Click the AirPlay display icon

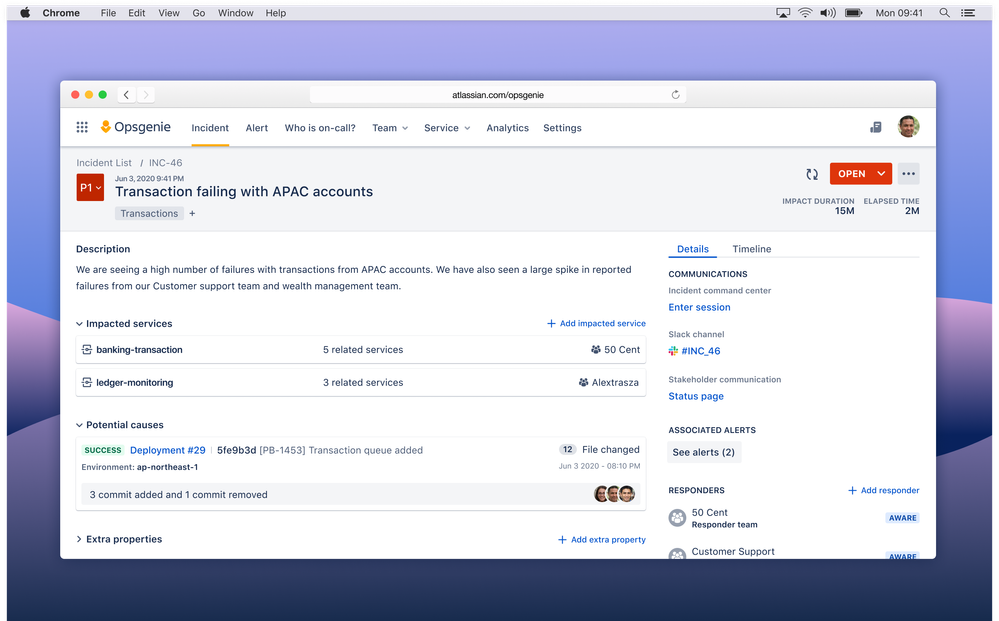[783, 13]
